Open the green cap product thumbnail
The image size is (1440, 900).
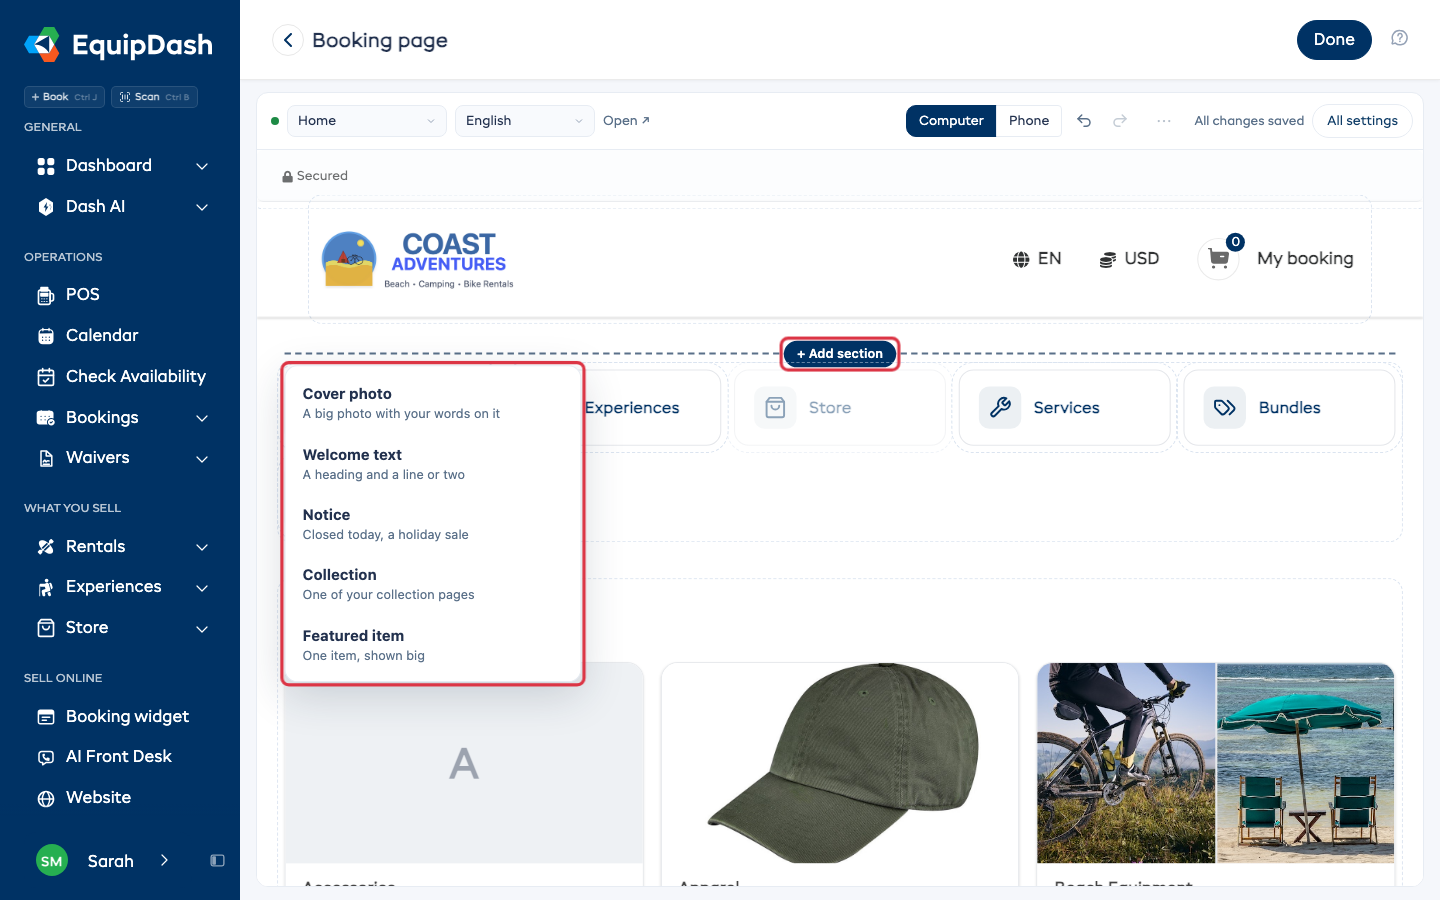840,763
